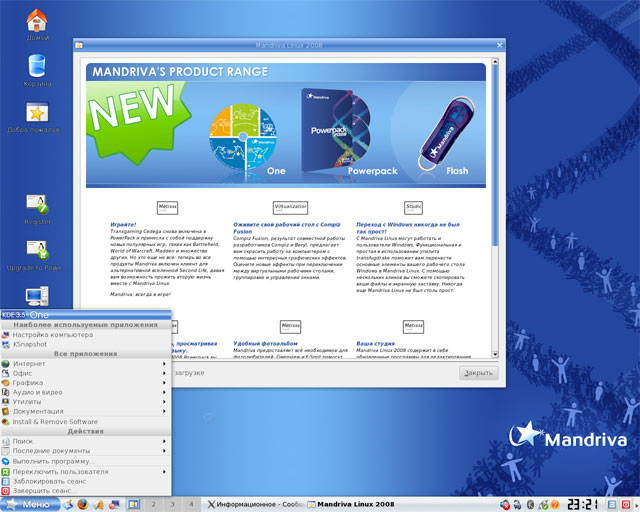
Task: Activate the Информационное taskbar window entry
Action: 255,505
